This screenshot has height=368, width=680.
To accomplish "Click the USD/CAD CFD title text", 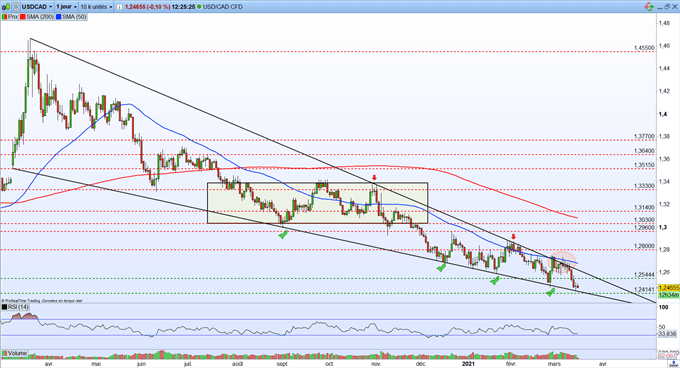I will click(222, 7).
